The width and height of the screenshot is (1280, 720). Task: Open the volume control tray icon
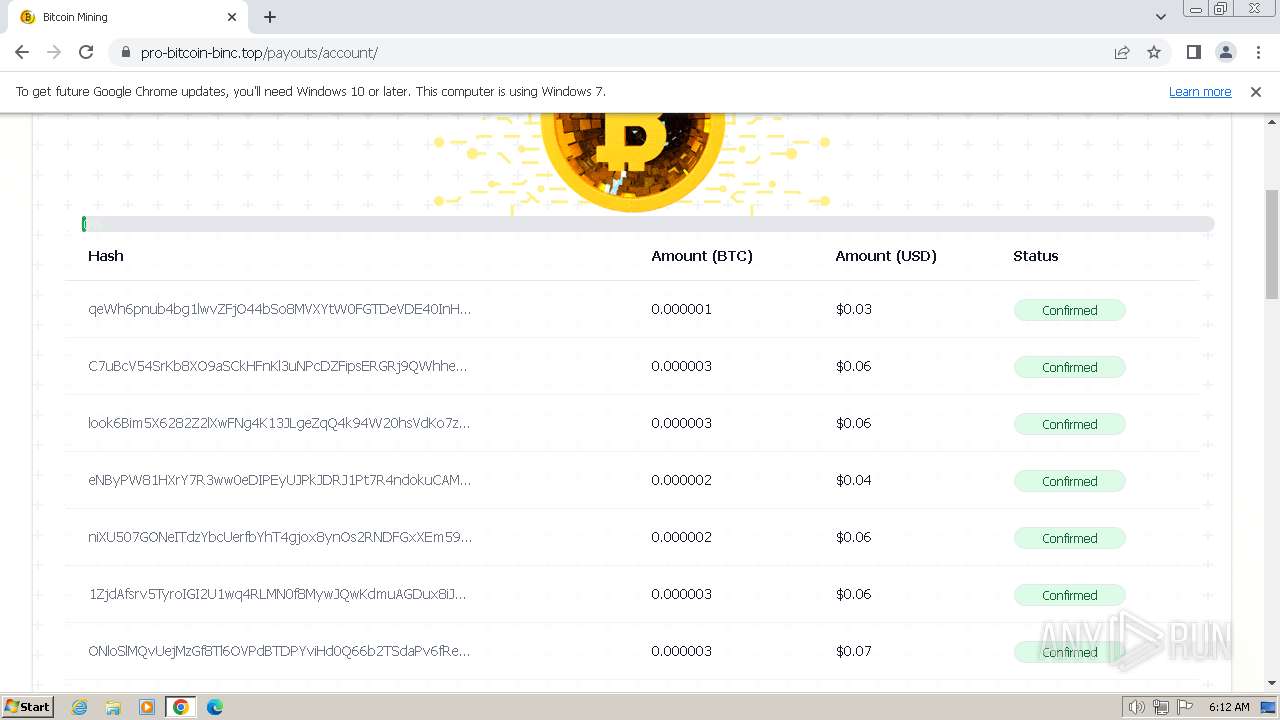[1136, 707]
